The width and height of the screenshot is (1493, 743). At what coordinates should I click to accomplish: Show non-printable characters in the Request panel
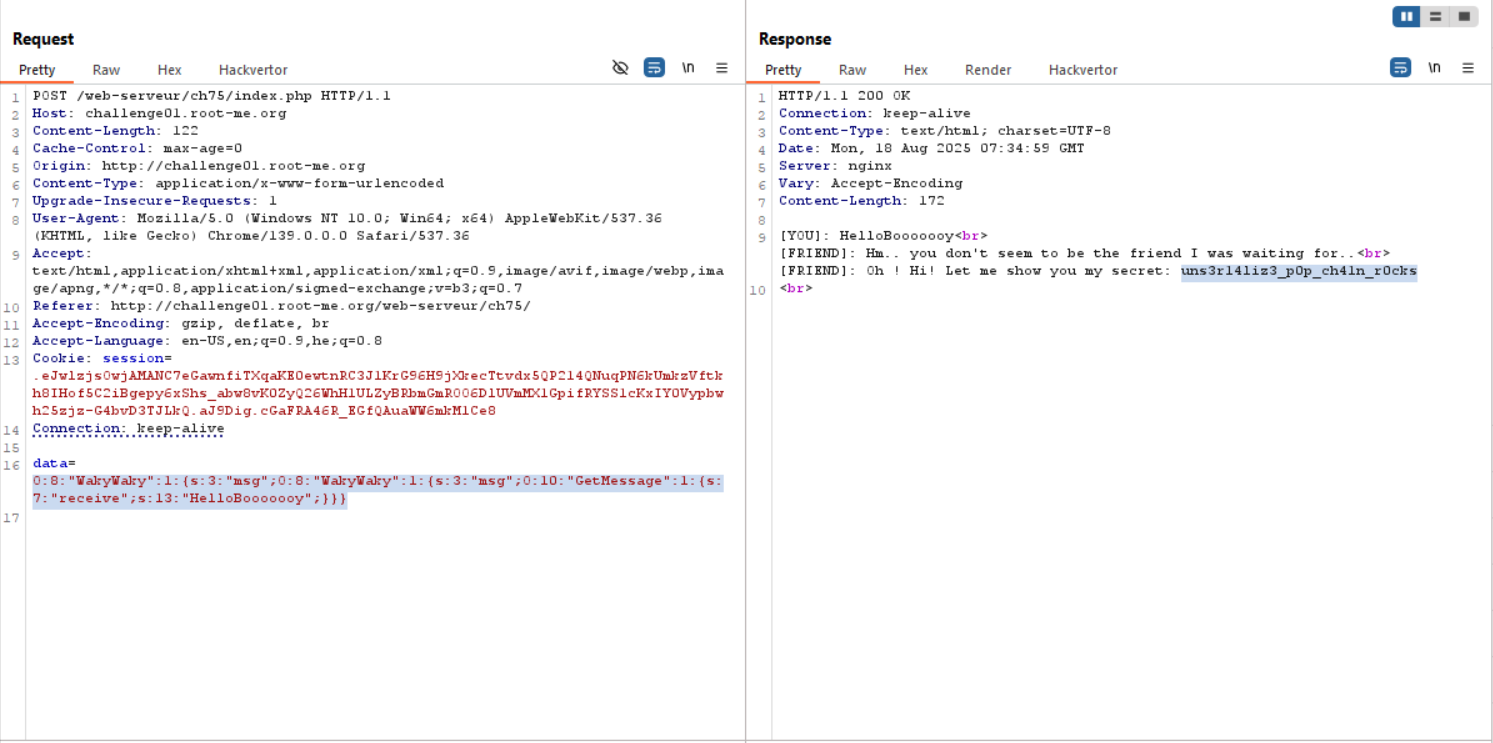688,68
